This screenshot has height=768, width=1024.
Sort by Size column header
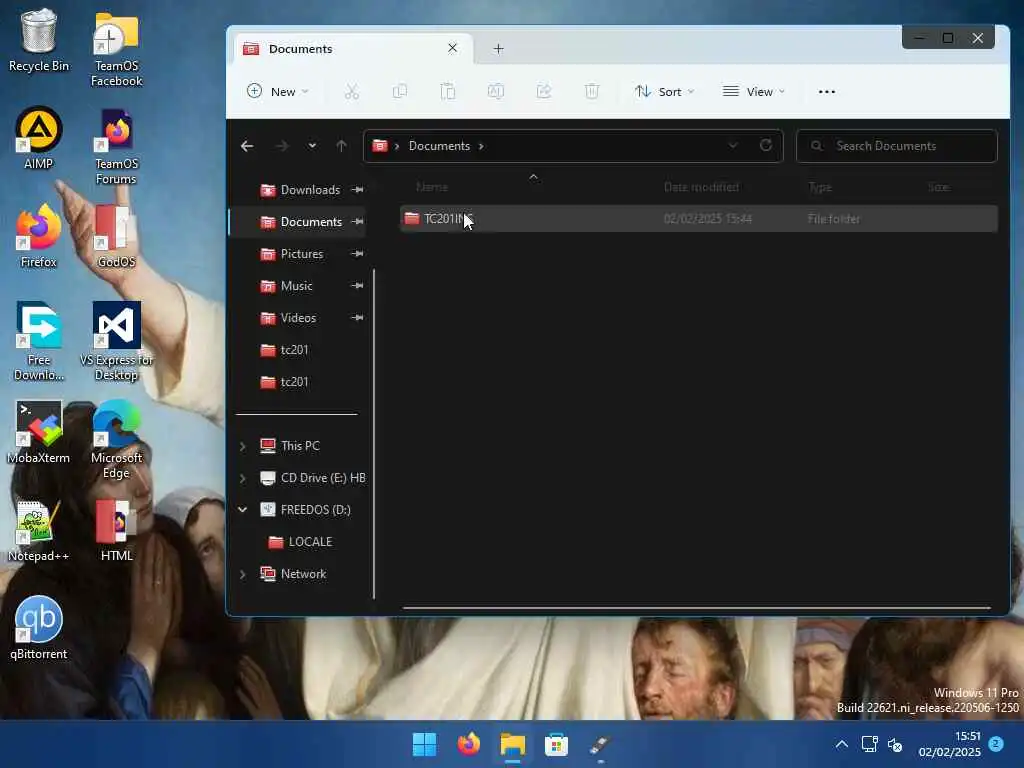click(939, 187)
